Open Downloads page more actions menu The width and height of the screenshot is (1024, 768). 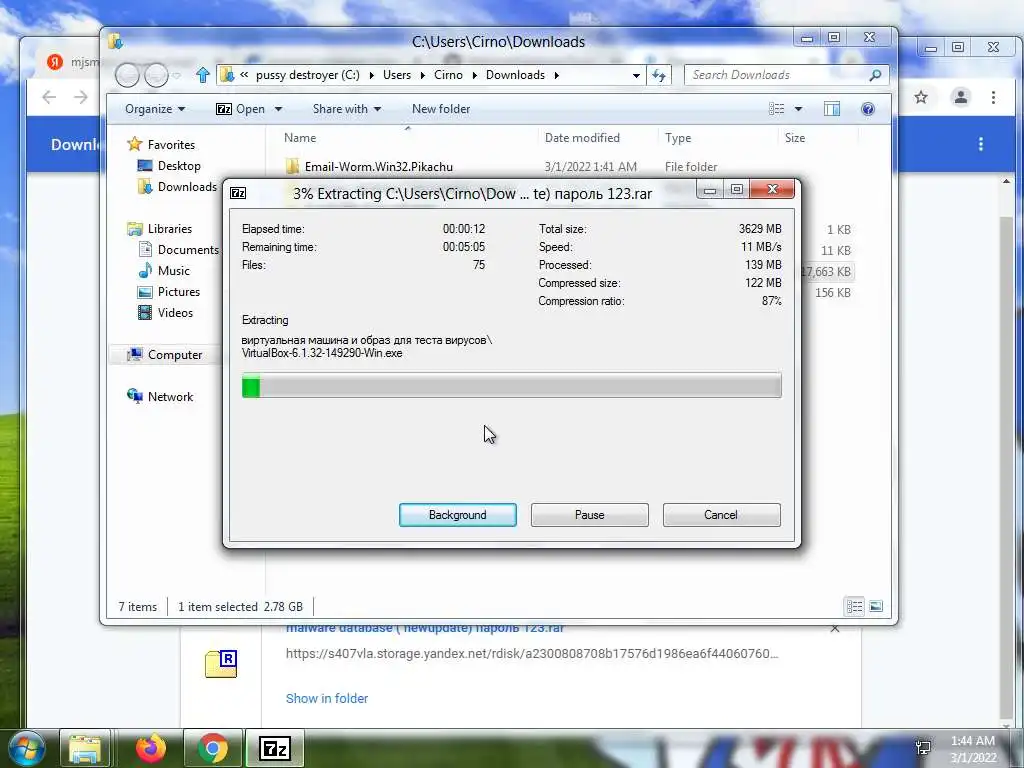click(x=980, y=144)
